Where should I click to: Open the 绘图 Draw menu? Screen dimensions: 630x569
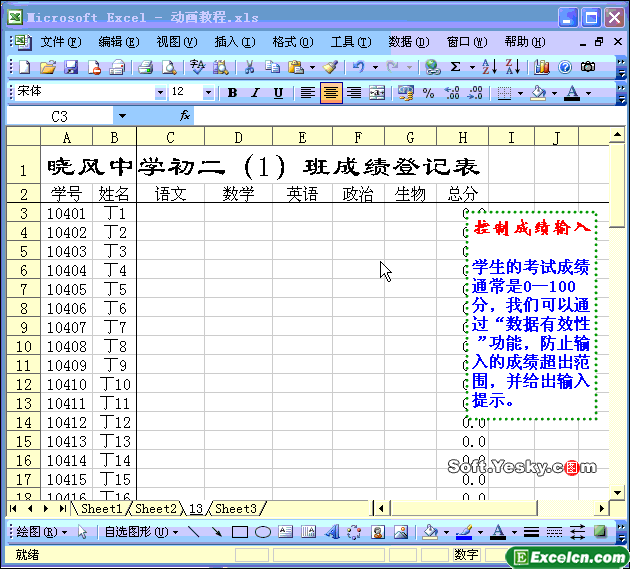pyautogui.click(x=41, y=532)
